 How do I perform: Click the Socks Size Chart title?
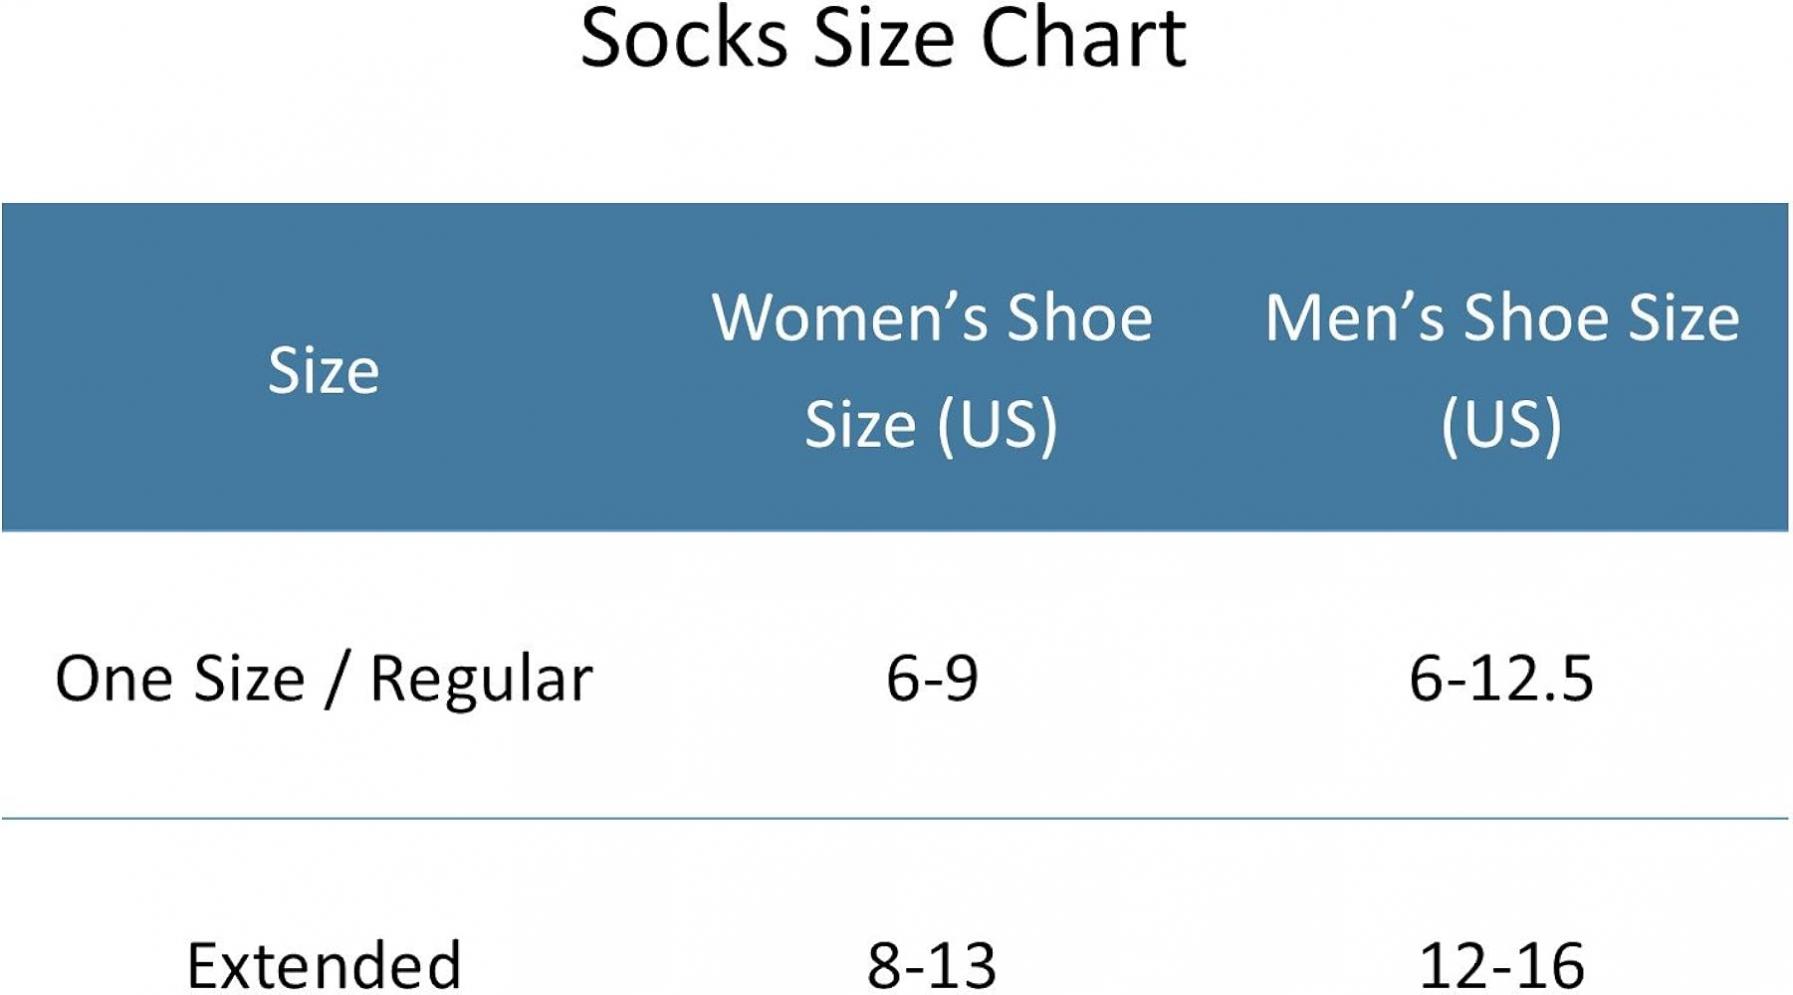click(883, 38)
